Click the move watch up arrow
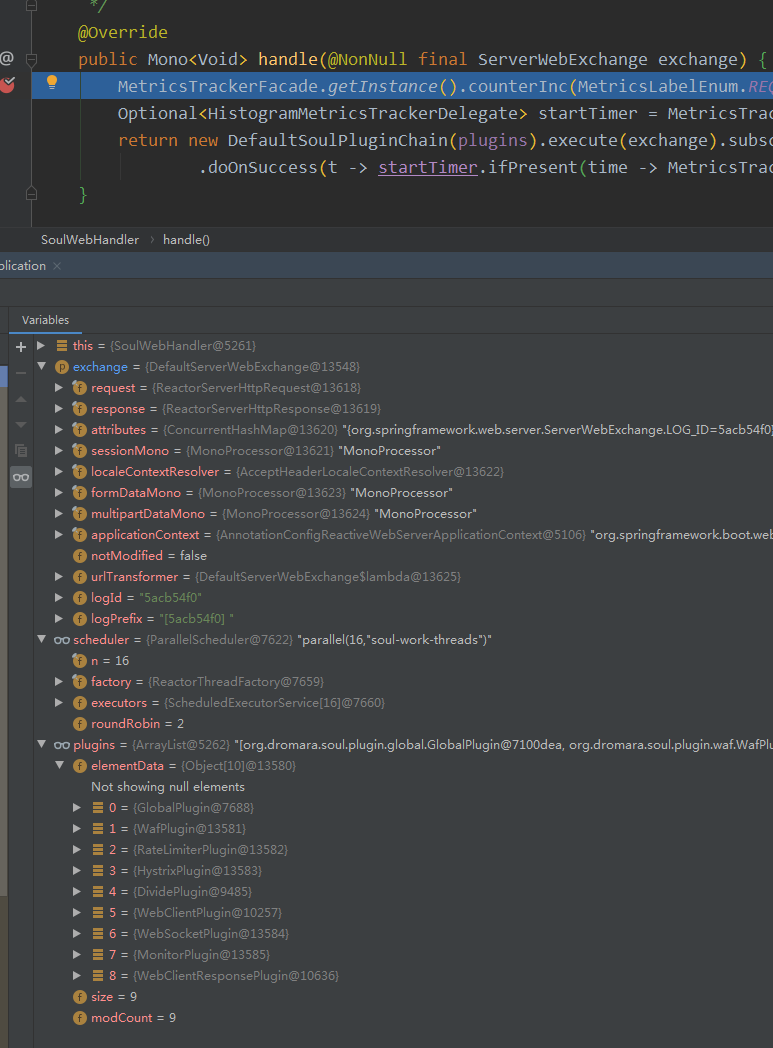Screen dimensions: 773x1048 click(x=21, y=399)
